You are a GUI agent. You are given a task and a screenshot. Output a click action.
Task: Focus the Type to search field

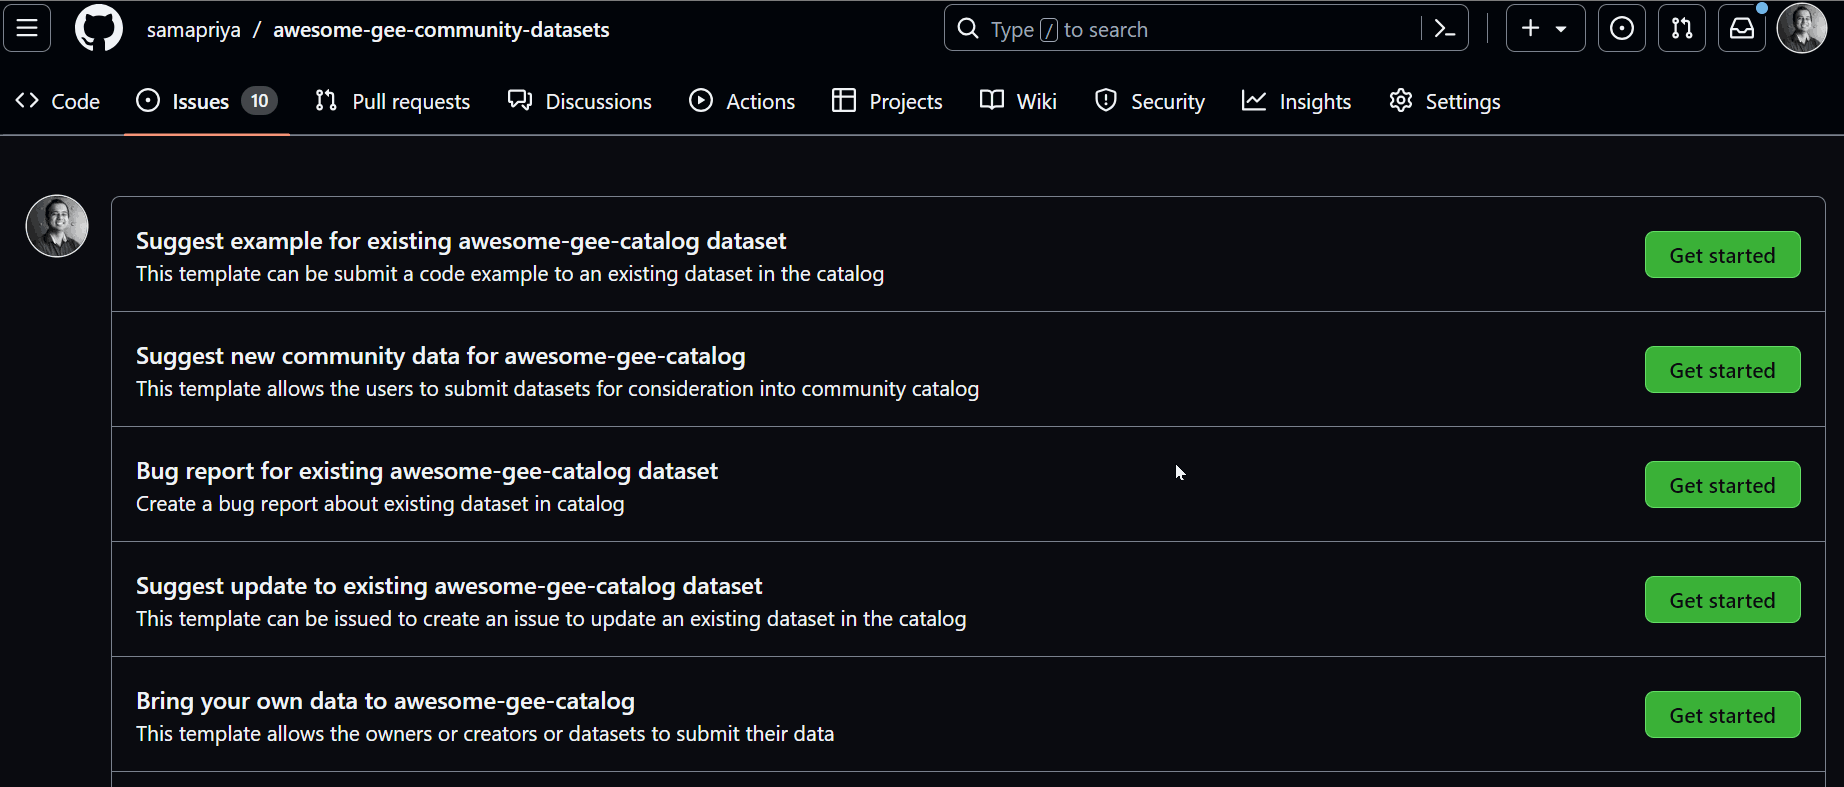(1206, 28)
